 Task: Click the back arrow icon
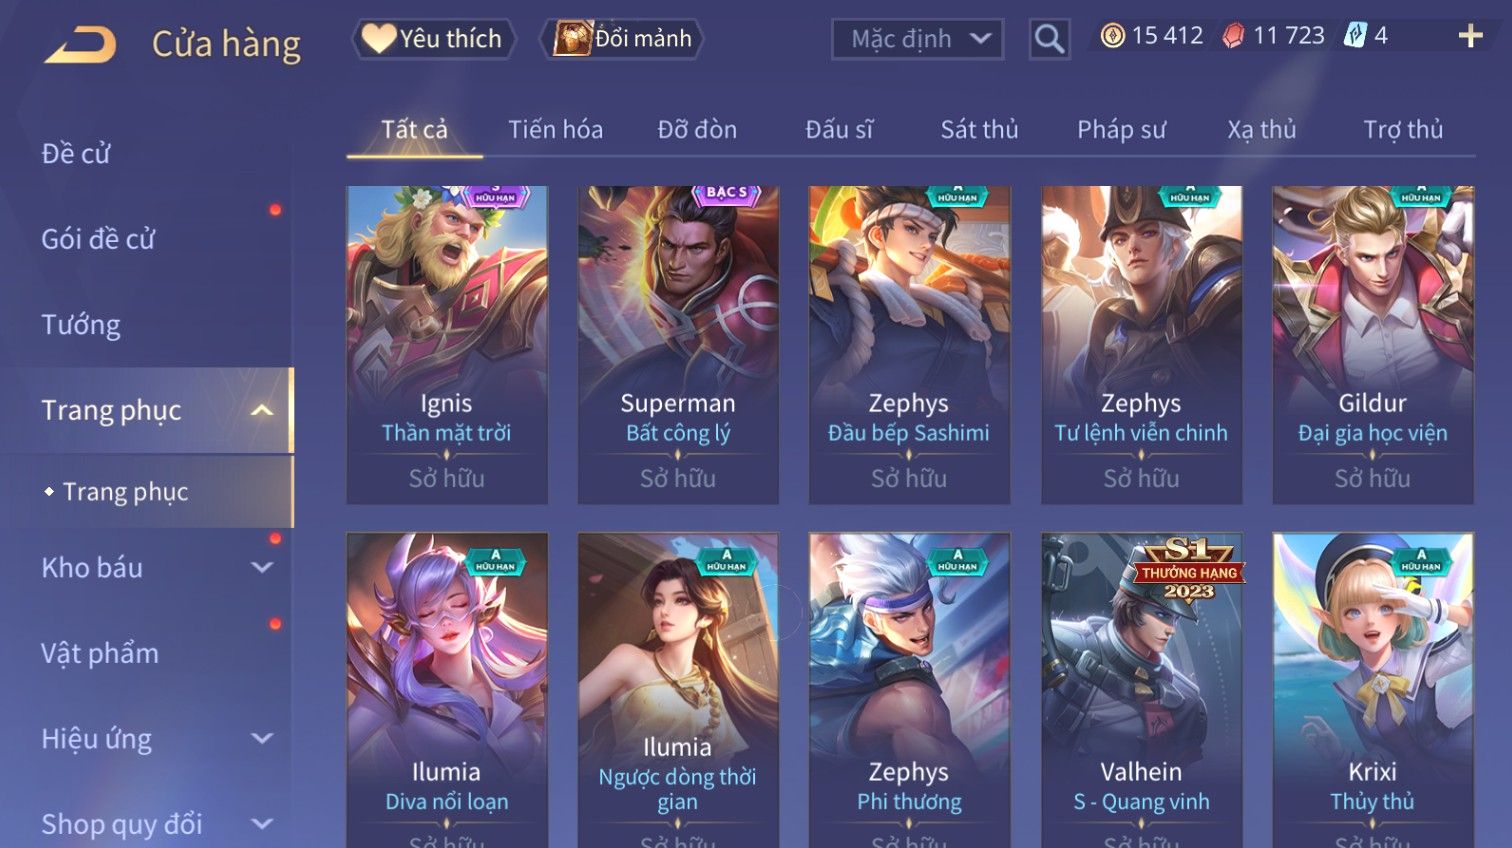click(81, 45)
